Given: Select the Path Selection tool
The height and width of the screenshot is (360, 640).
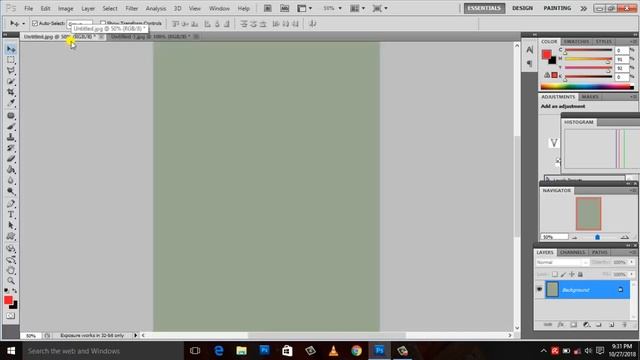Looking at the screenshot, I should (x=11, y=225).
